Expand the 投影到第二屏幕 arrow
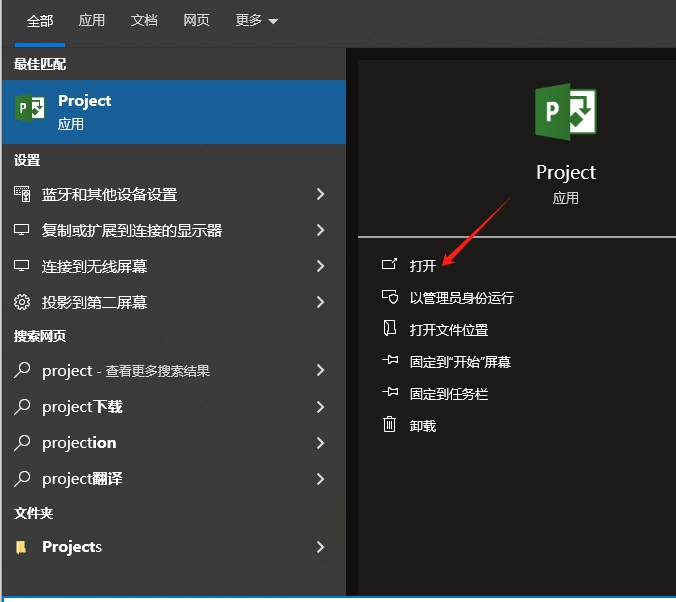This screenshot has width=676, height=602. point(320,302)
